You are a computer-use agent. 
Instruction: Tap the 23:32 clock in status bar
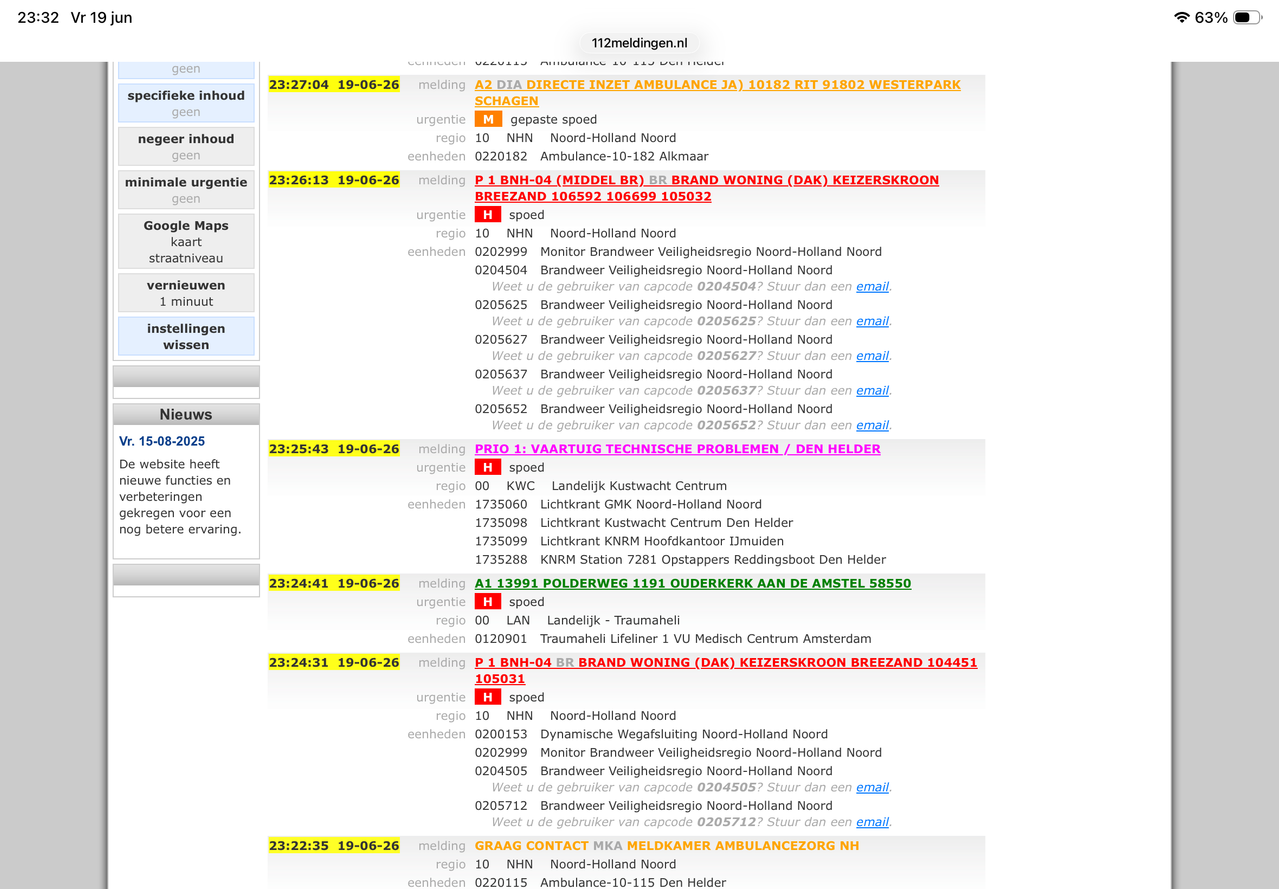[38, 18]
